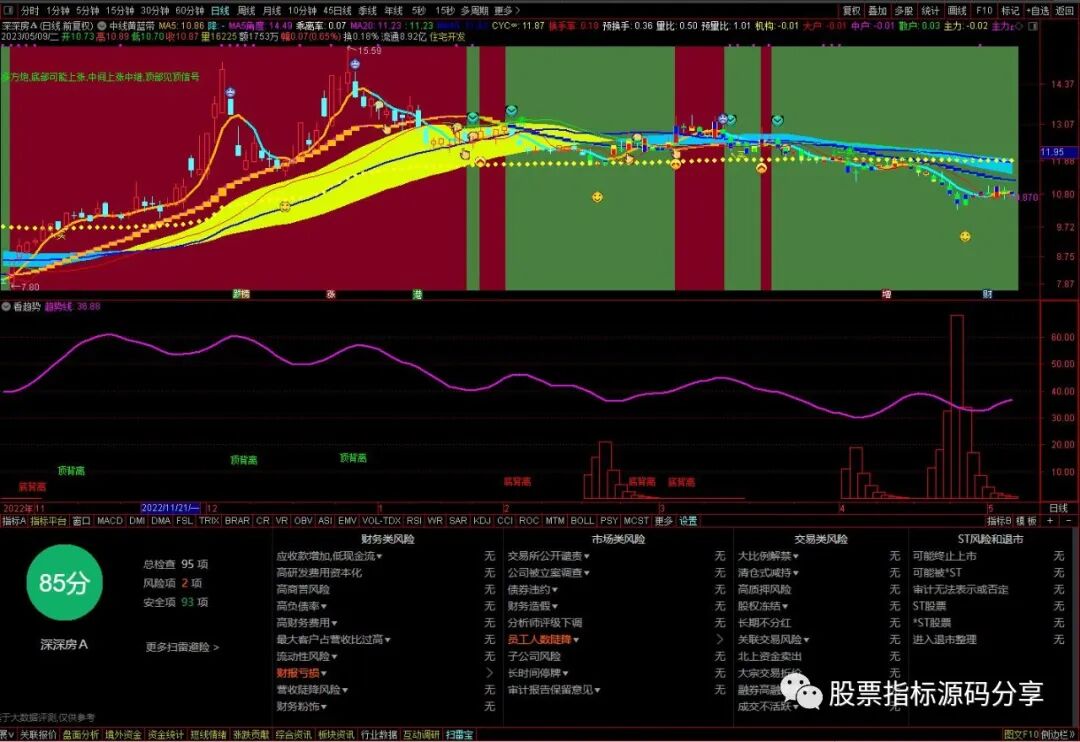Click 复权 button in top toolbar
The image size is (1080, 742).
[x=851, y=11]
